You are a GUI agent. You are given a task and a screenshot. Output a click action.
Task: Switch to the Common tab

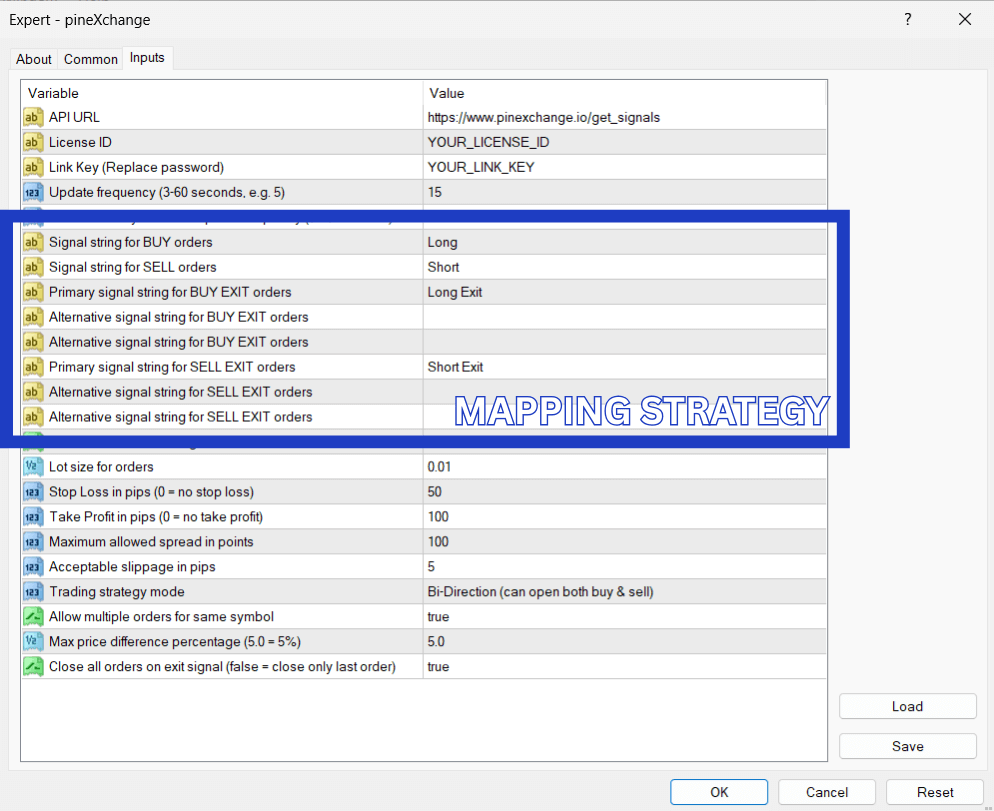click(x=91, y=59)
